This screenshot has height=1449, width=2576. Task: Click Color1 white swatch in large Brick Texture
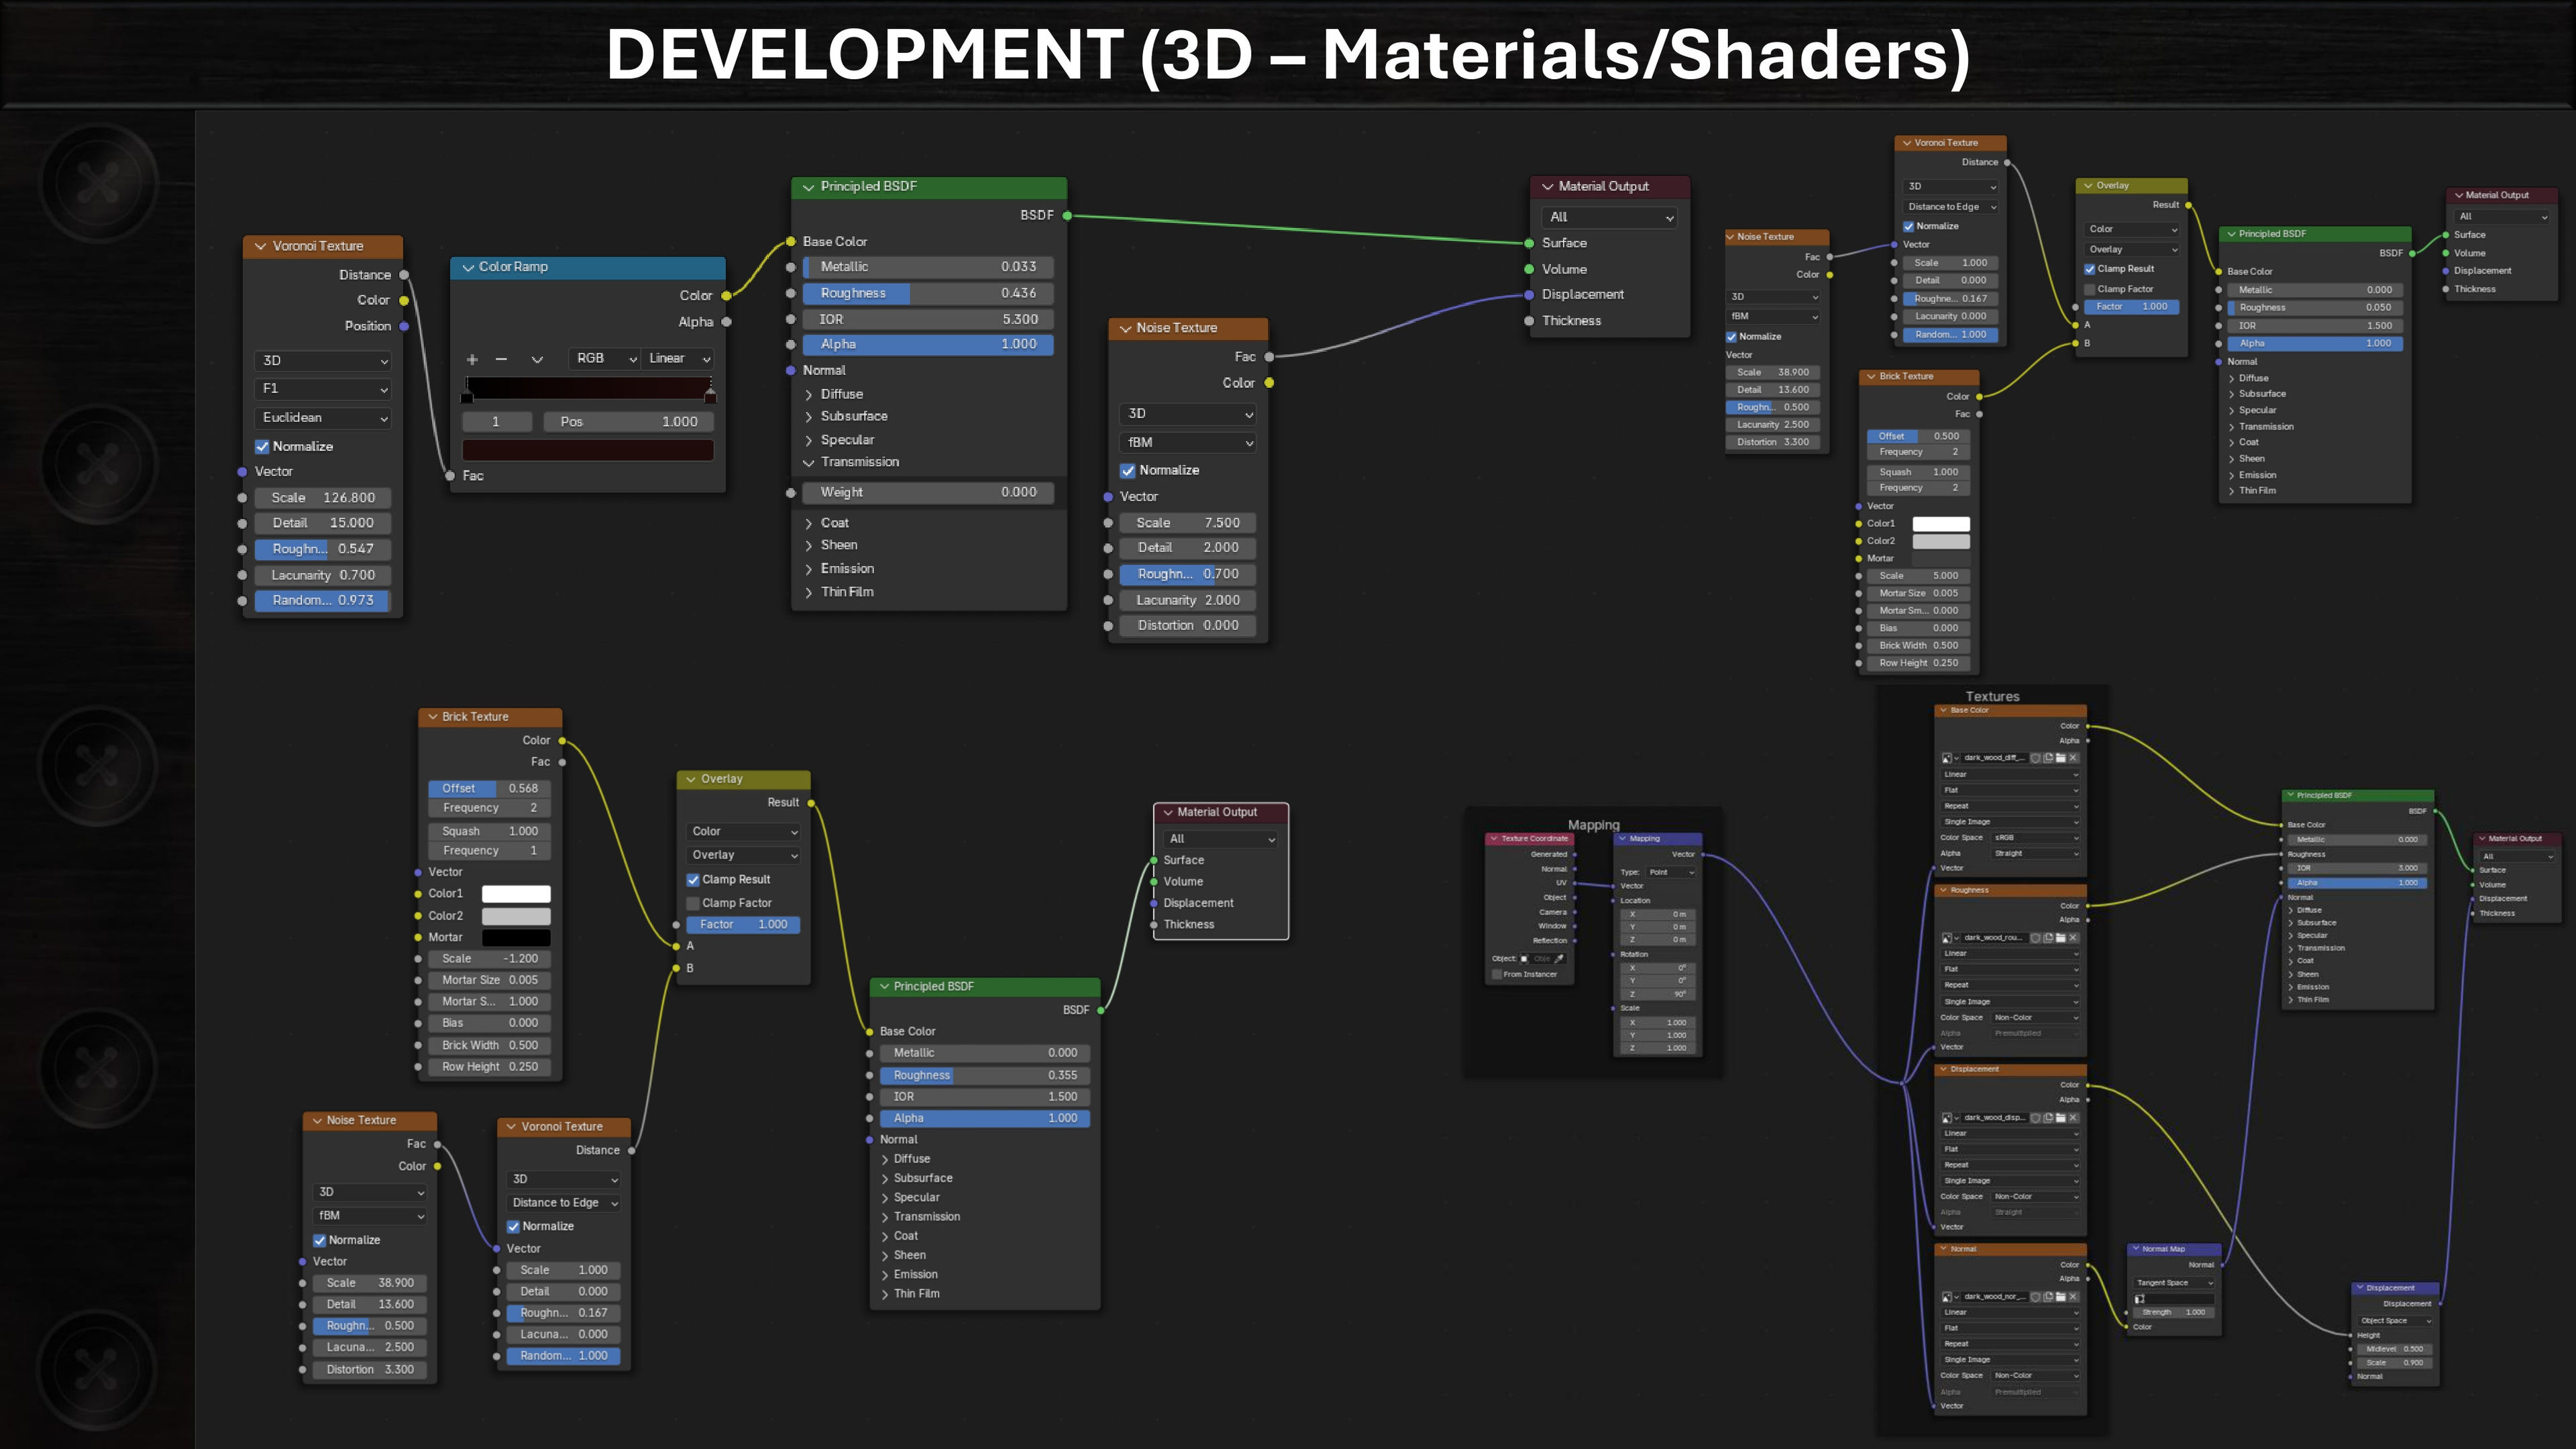coord(516,894)
